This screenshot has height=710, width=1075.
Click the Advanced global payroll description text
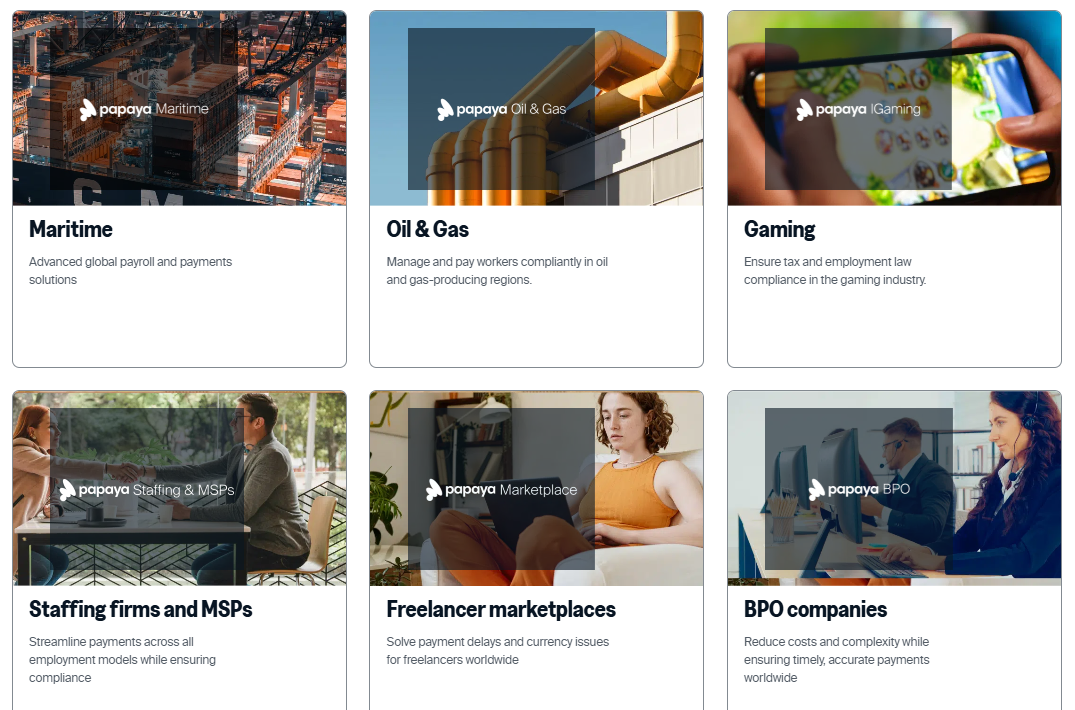[x=130, y=271]
